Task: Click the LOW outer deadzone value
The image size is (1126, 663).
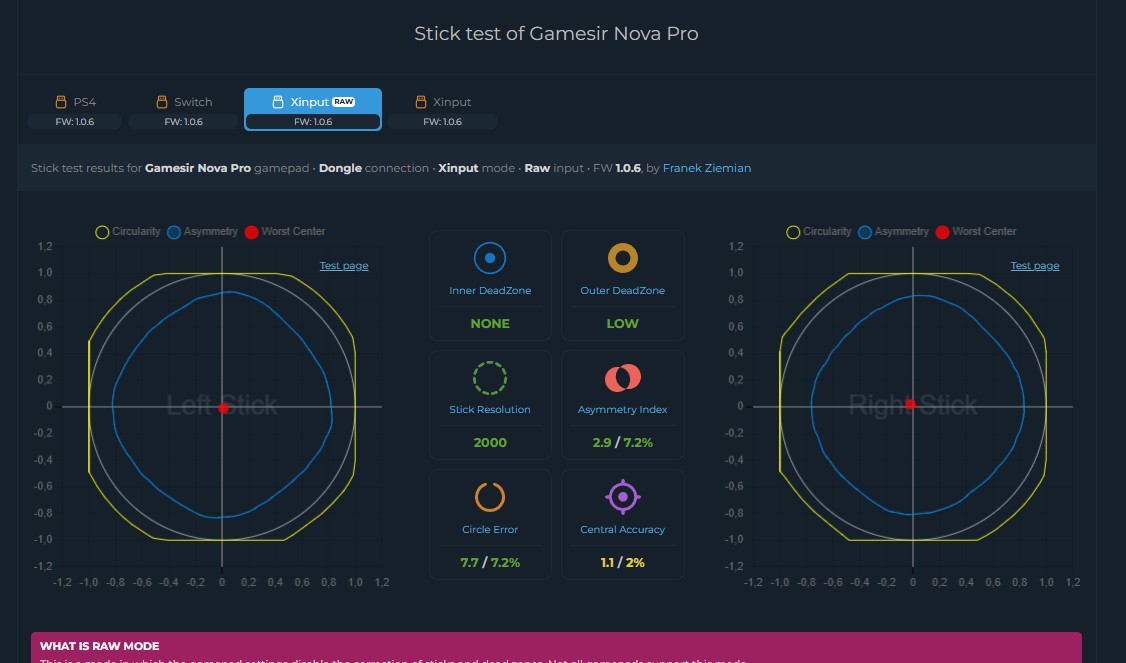Action: pos(623,324)
